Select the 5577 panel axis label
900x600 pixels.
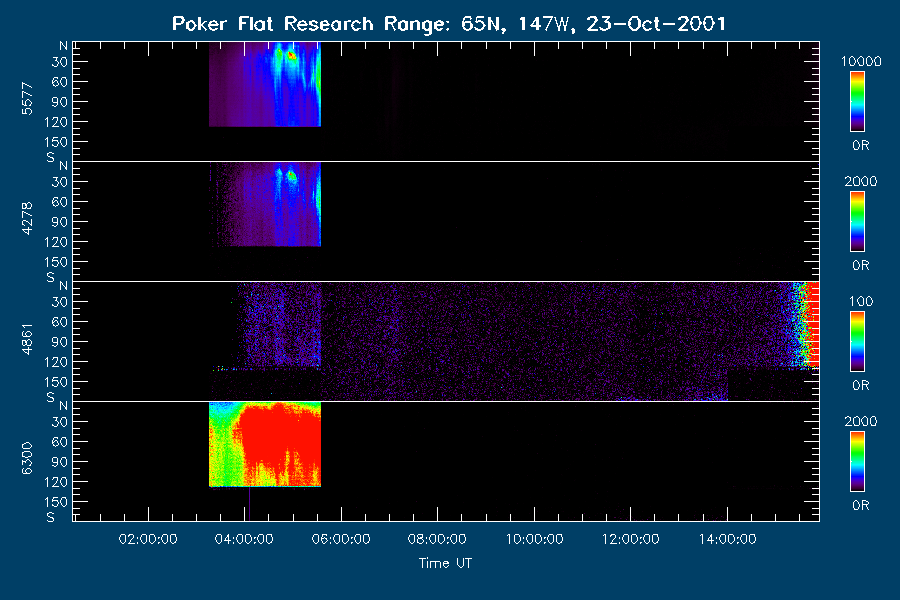[x=28, y=99]
